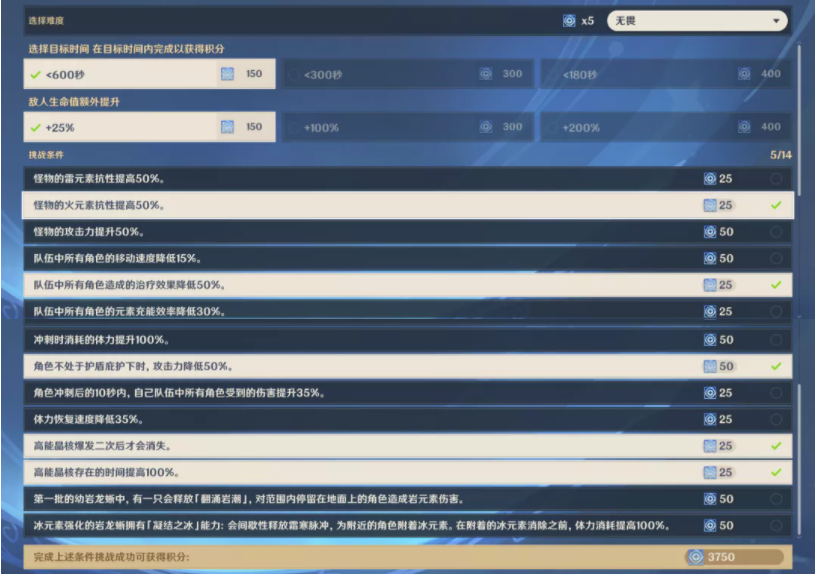The height and width of the screenshot is (574, 815).
Task: Click the points icon next to 150 in <600秒
Action: coord(227,74)
